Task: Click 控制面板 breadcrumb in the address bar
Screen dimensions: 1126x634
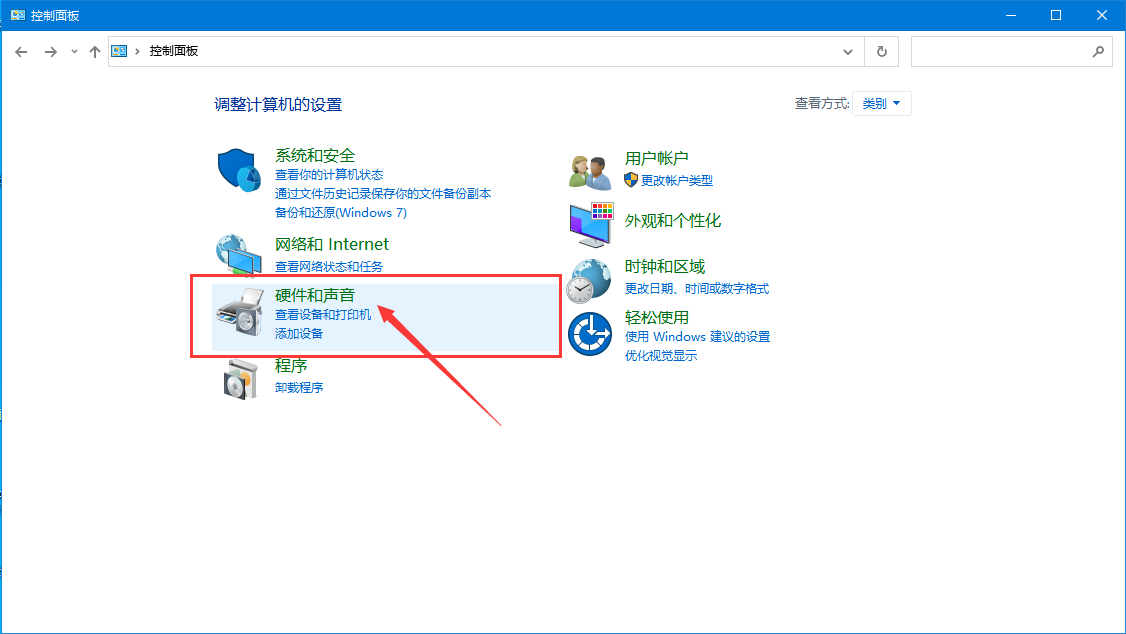Action: [x=174, y=51]
